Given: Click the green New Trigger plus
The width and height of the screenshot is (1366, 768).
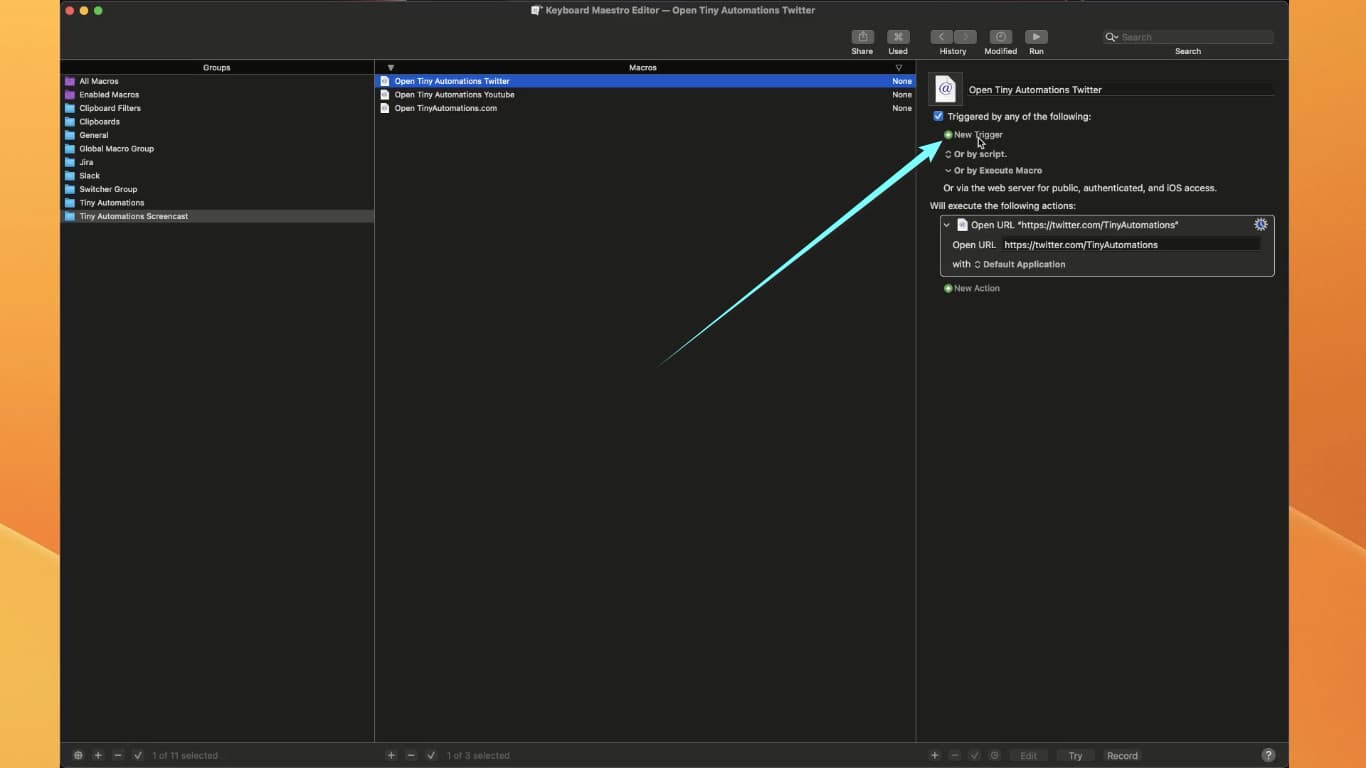Looking at the screenshot, I should point(948,134).
